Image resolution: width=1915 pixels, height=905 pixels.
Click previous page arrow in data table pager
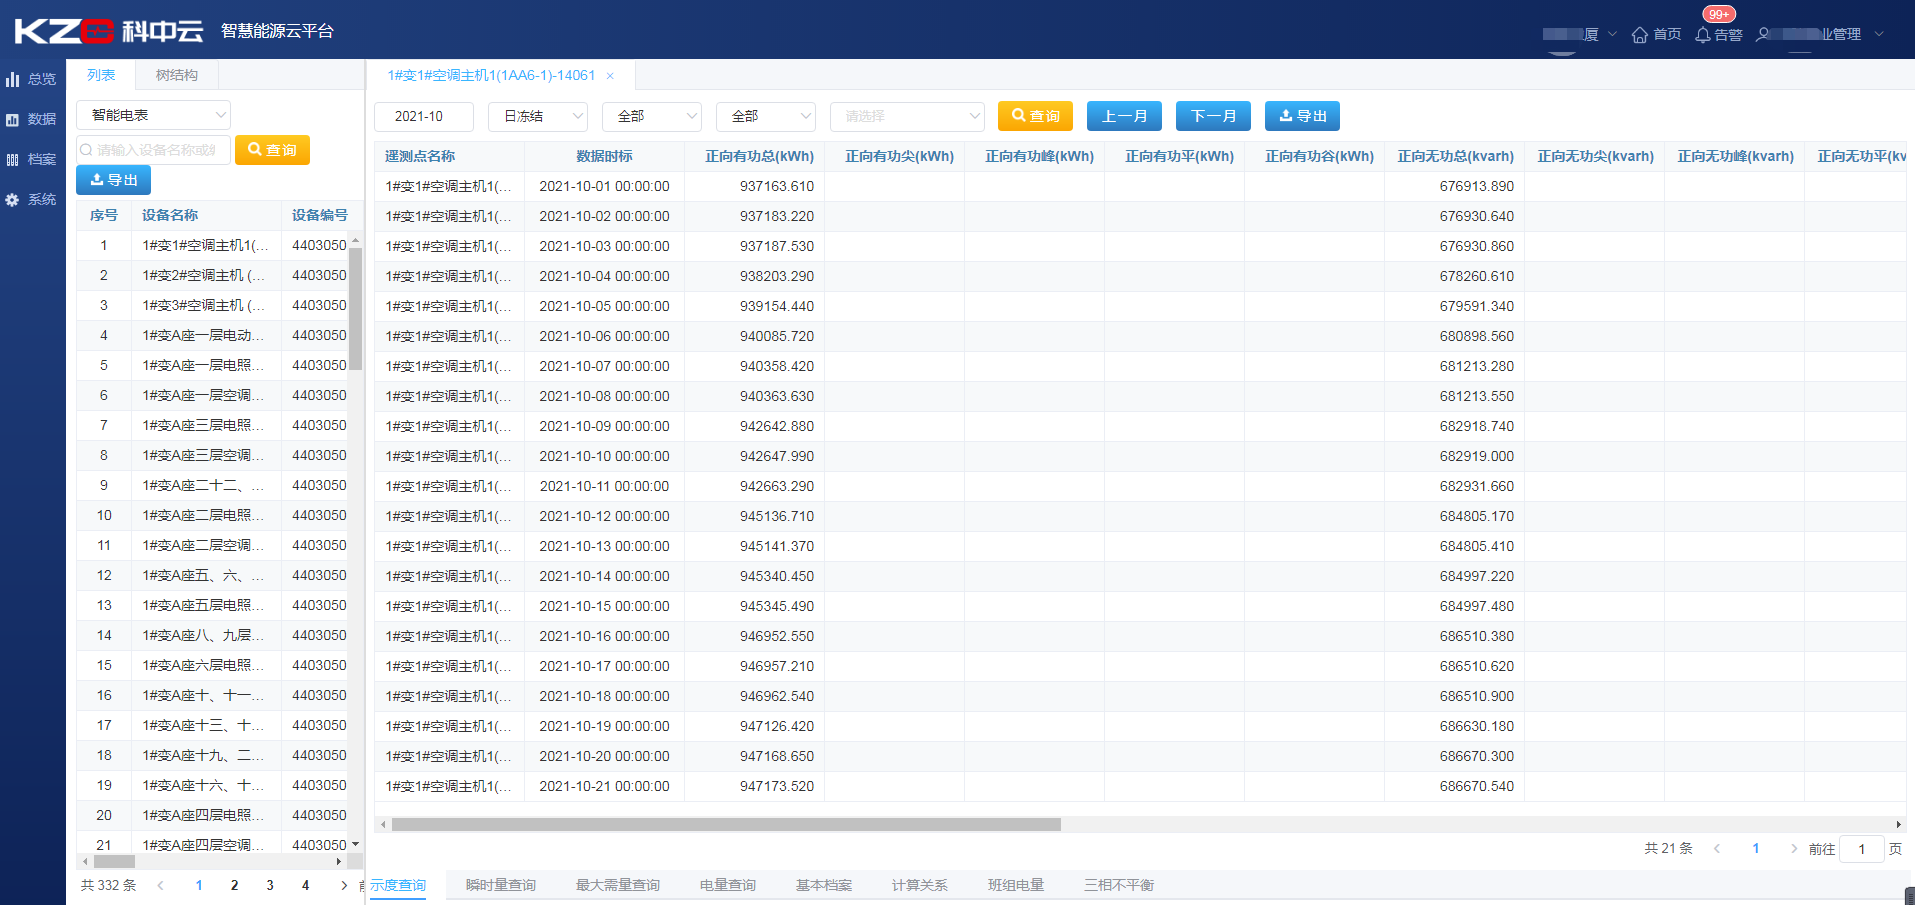pyautogui.click(x=1717, y=848)
